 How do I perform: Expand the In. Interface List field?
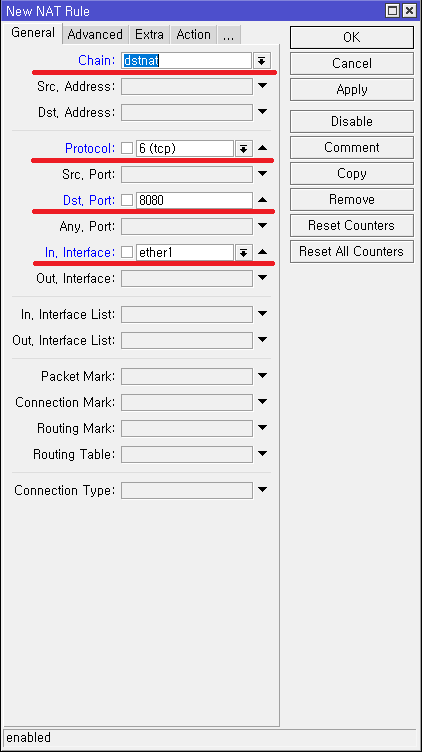point(262,314)
